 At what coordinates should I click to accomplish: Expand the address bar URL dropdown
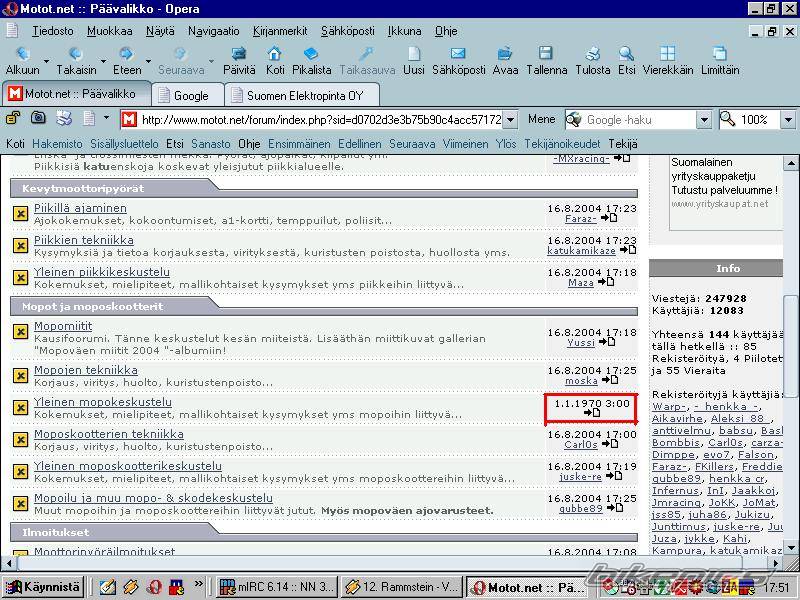coord(511,120)
